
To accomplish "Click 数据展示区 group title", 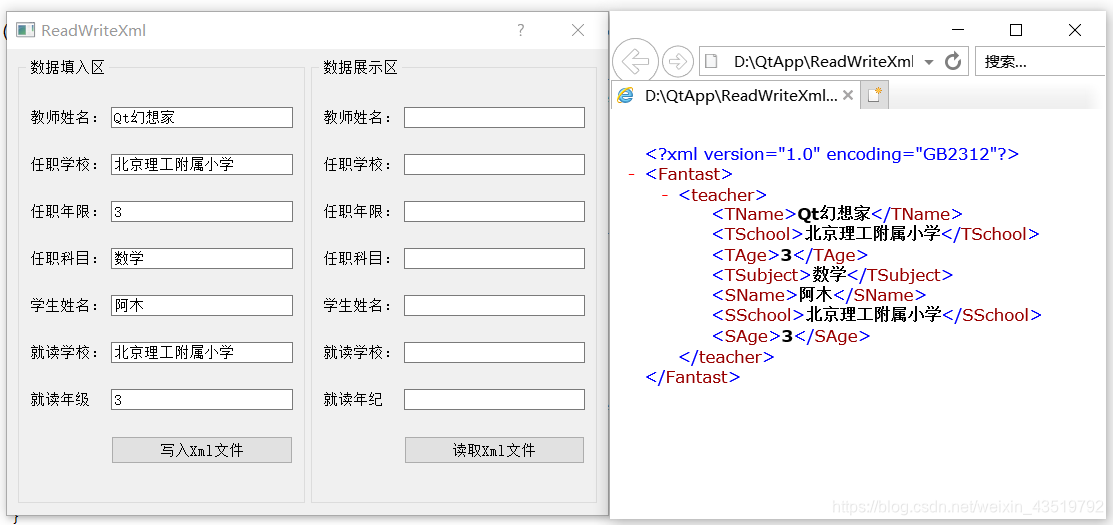I will [361, 67].
